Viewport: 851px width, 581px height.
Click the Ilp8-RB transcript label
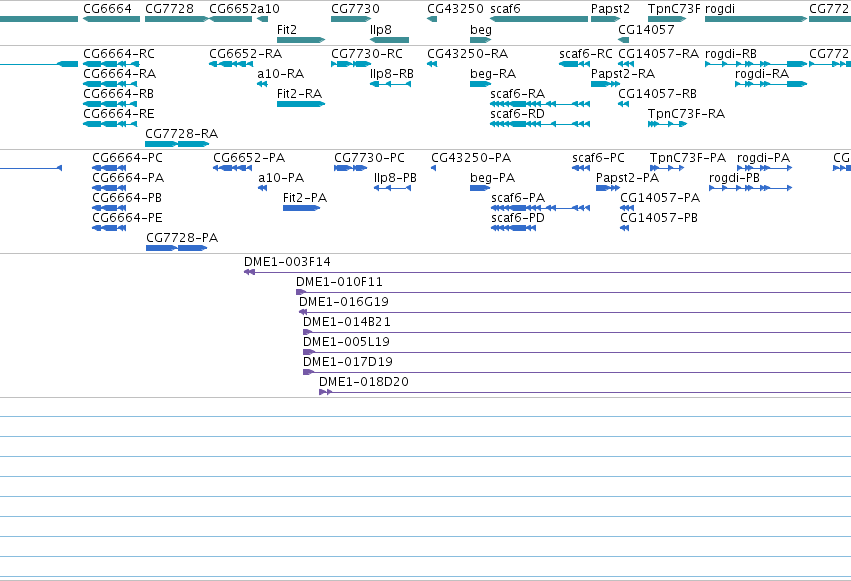pyautogui.click(x=392, y=73)
